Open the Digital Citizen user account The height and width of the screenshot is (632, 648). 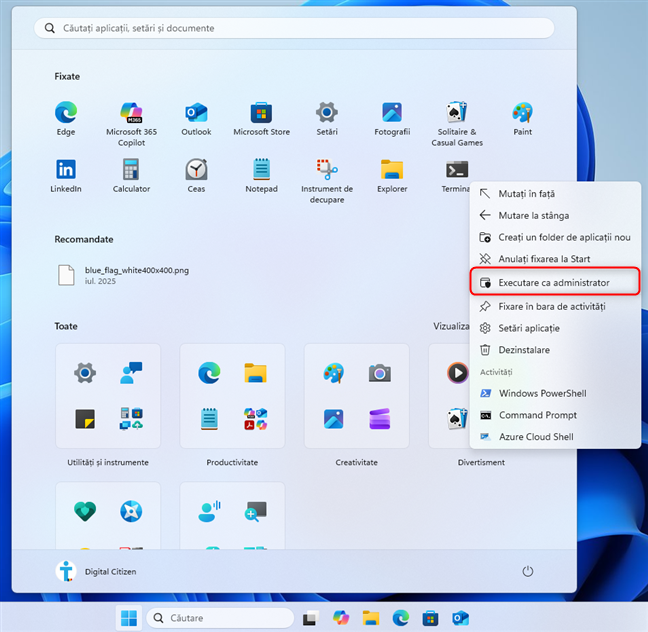[x=96, y=572]
